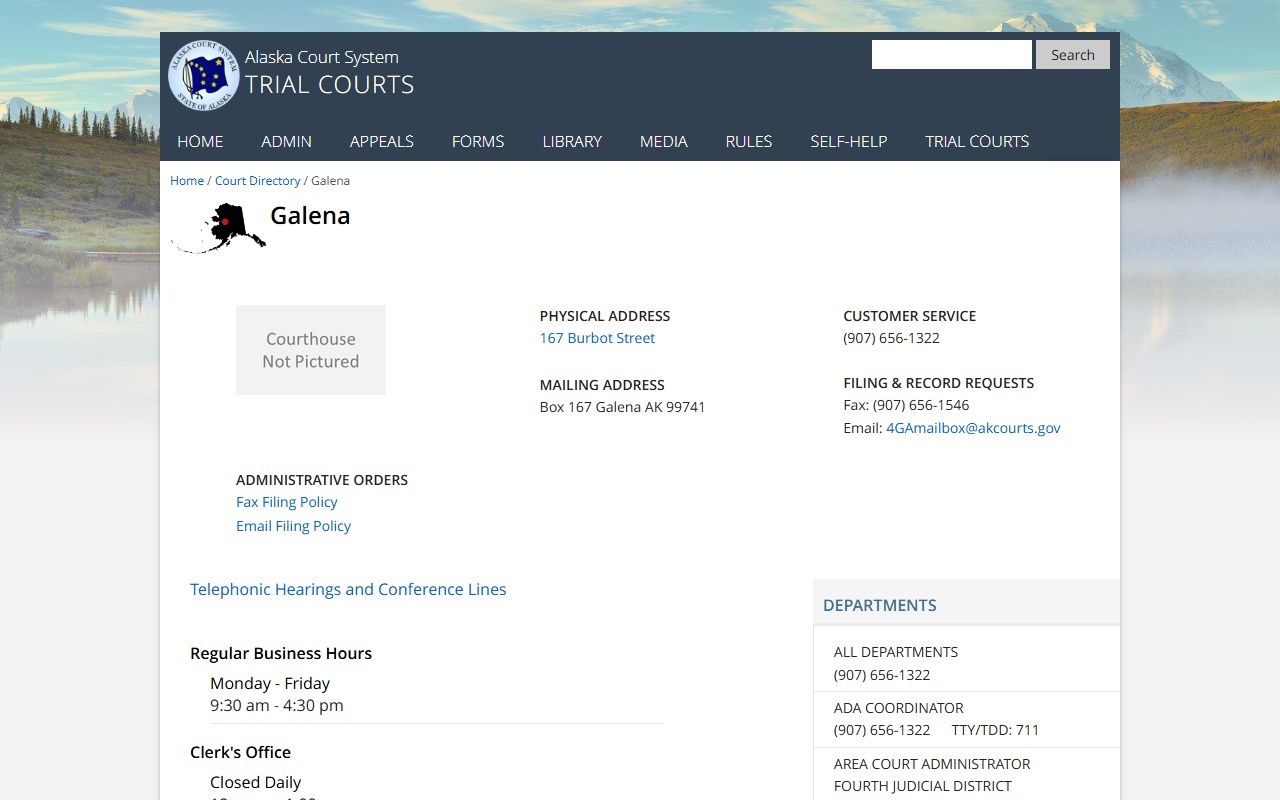Click the ADA COORDINATOR entry
This screenshot has height=800, width=1280.
point(899,708)
